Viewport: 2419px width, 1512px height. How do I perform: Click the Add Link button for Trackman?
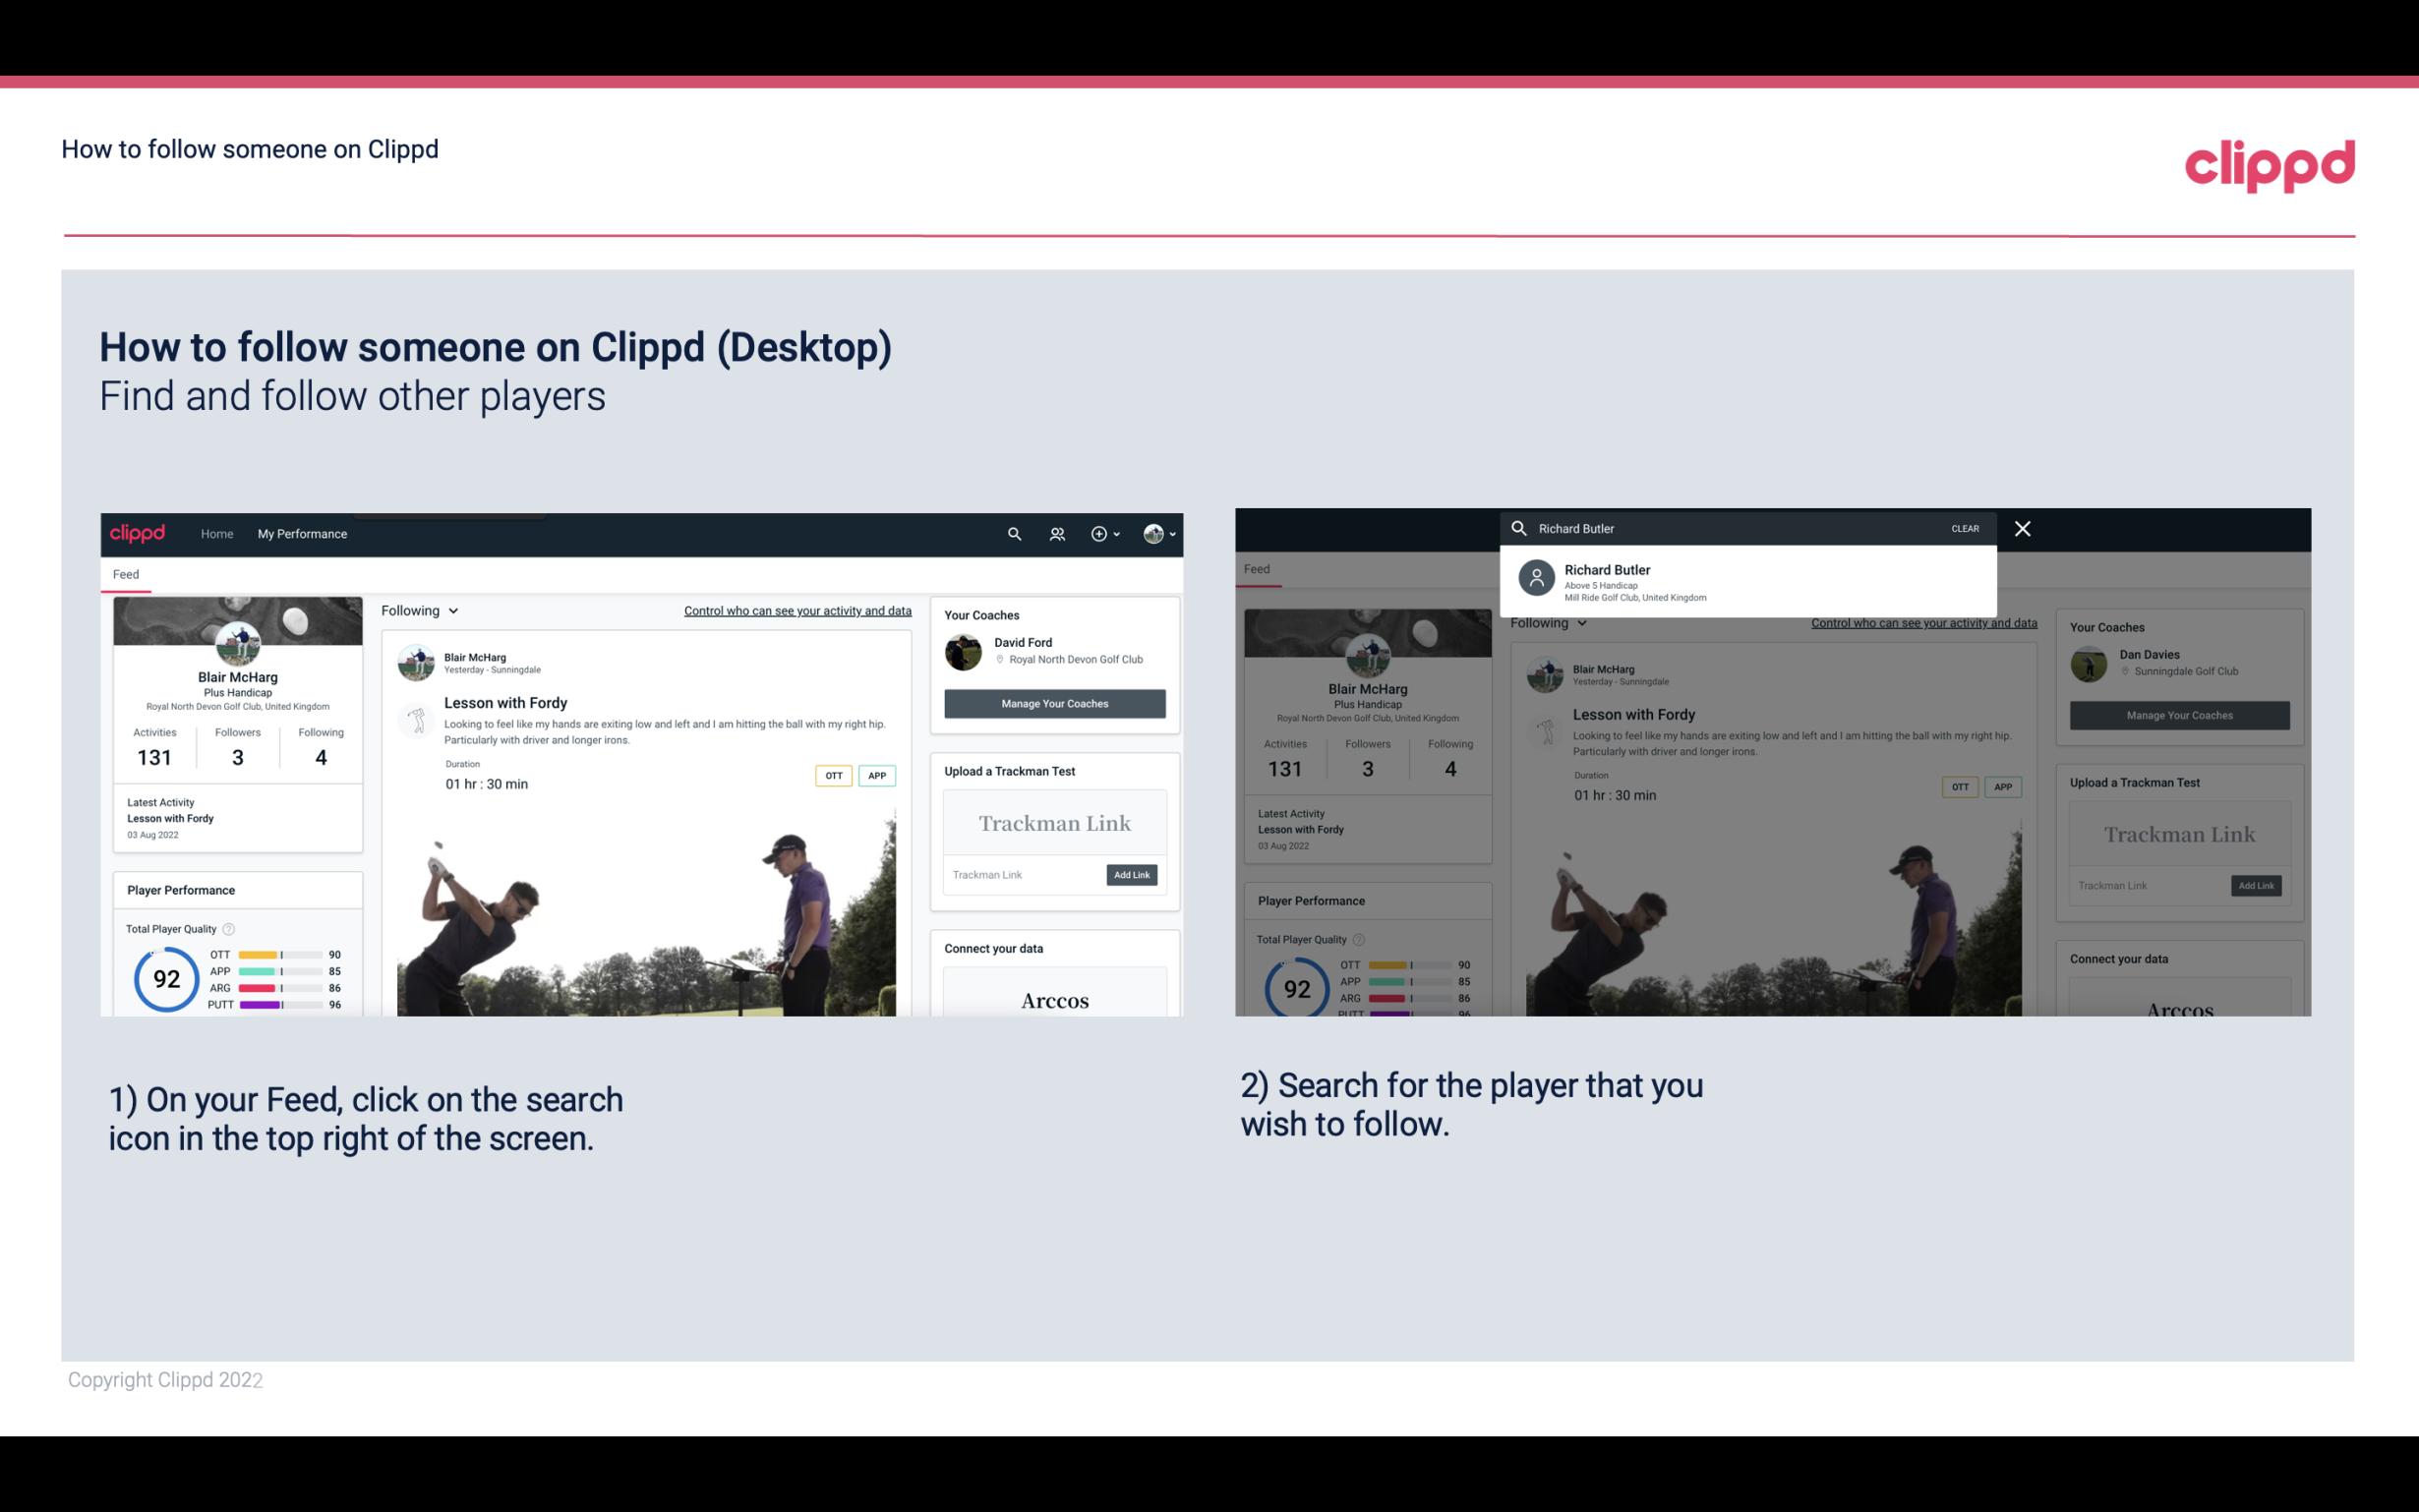point(1132,874)
